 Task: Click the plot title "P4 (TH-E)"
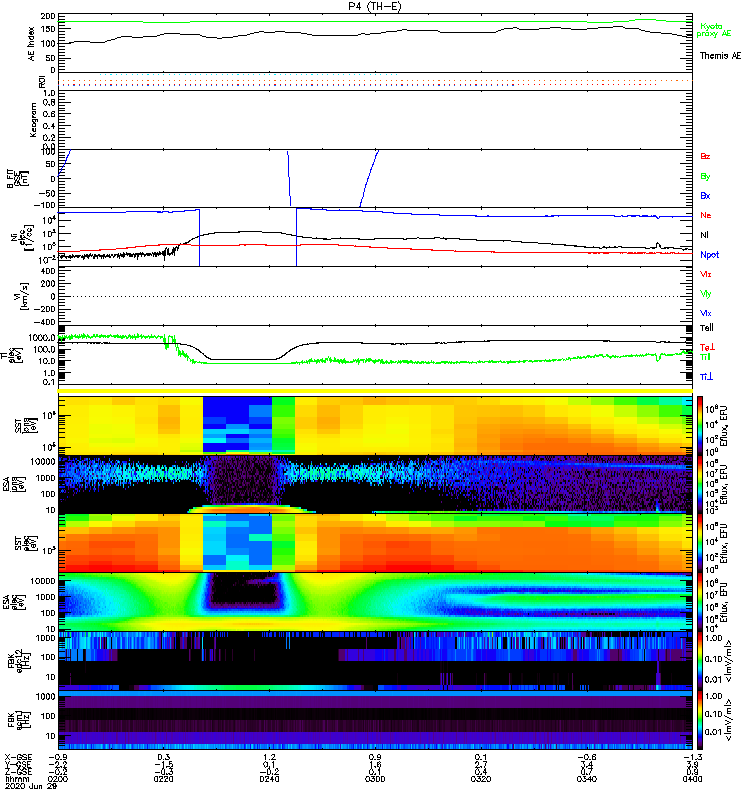point(375,6)
